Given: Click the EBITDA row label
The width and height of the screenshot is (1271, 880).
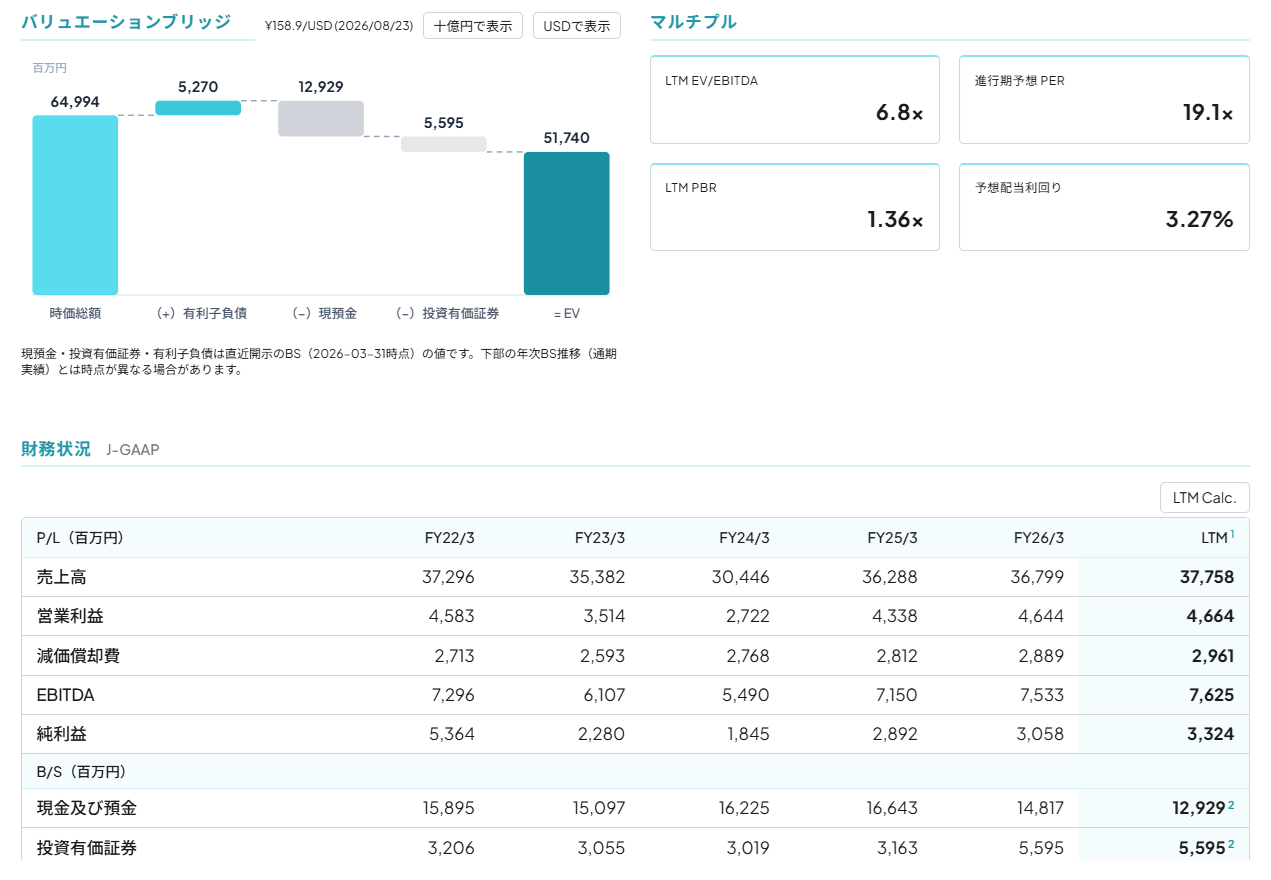Looking at the screenshot, I should [x=65, y=695].
